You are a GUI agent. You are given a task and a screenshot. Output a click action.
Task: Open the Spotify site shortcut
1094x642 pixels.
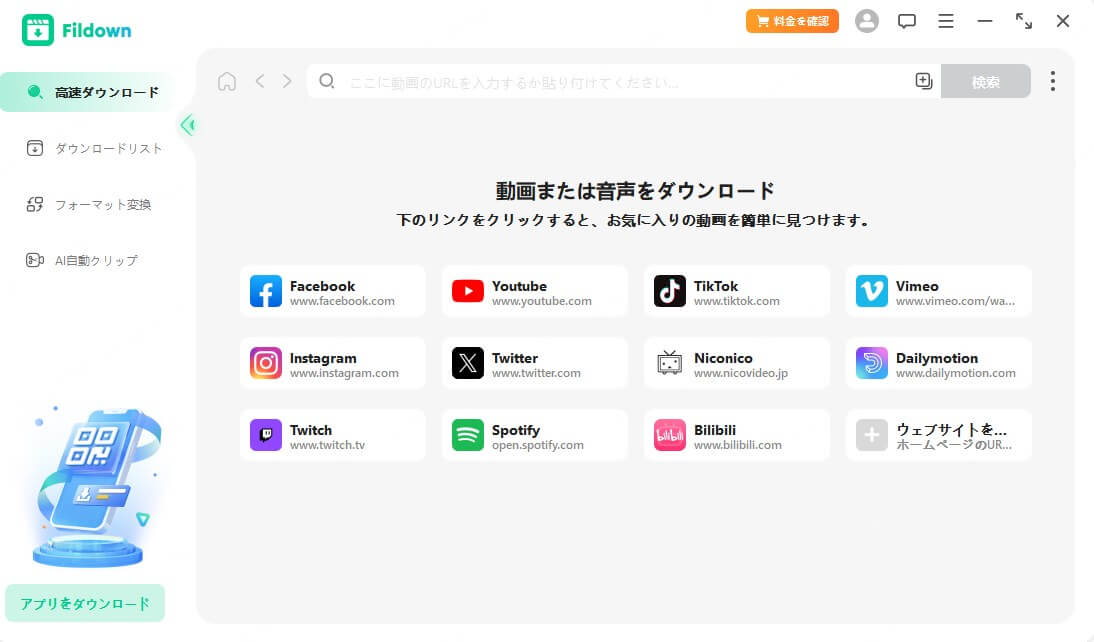coord(534,435)
